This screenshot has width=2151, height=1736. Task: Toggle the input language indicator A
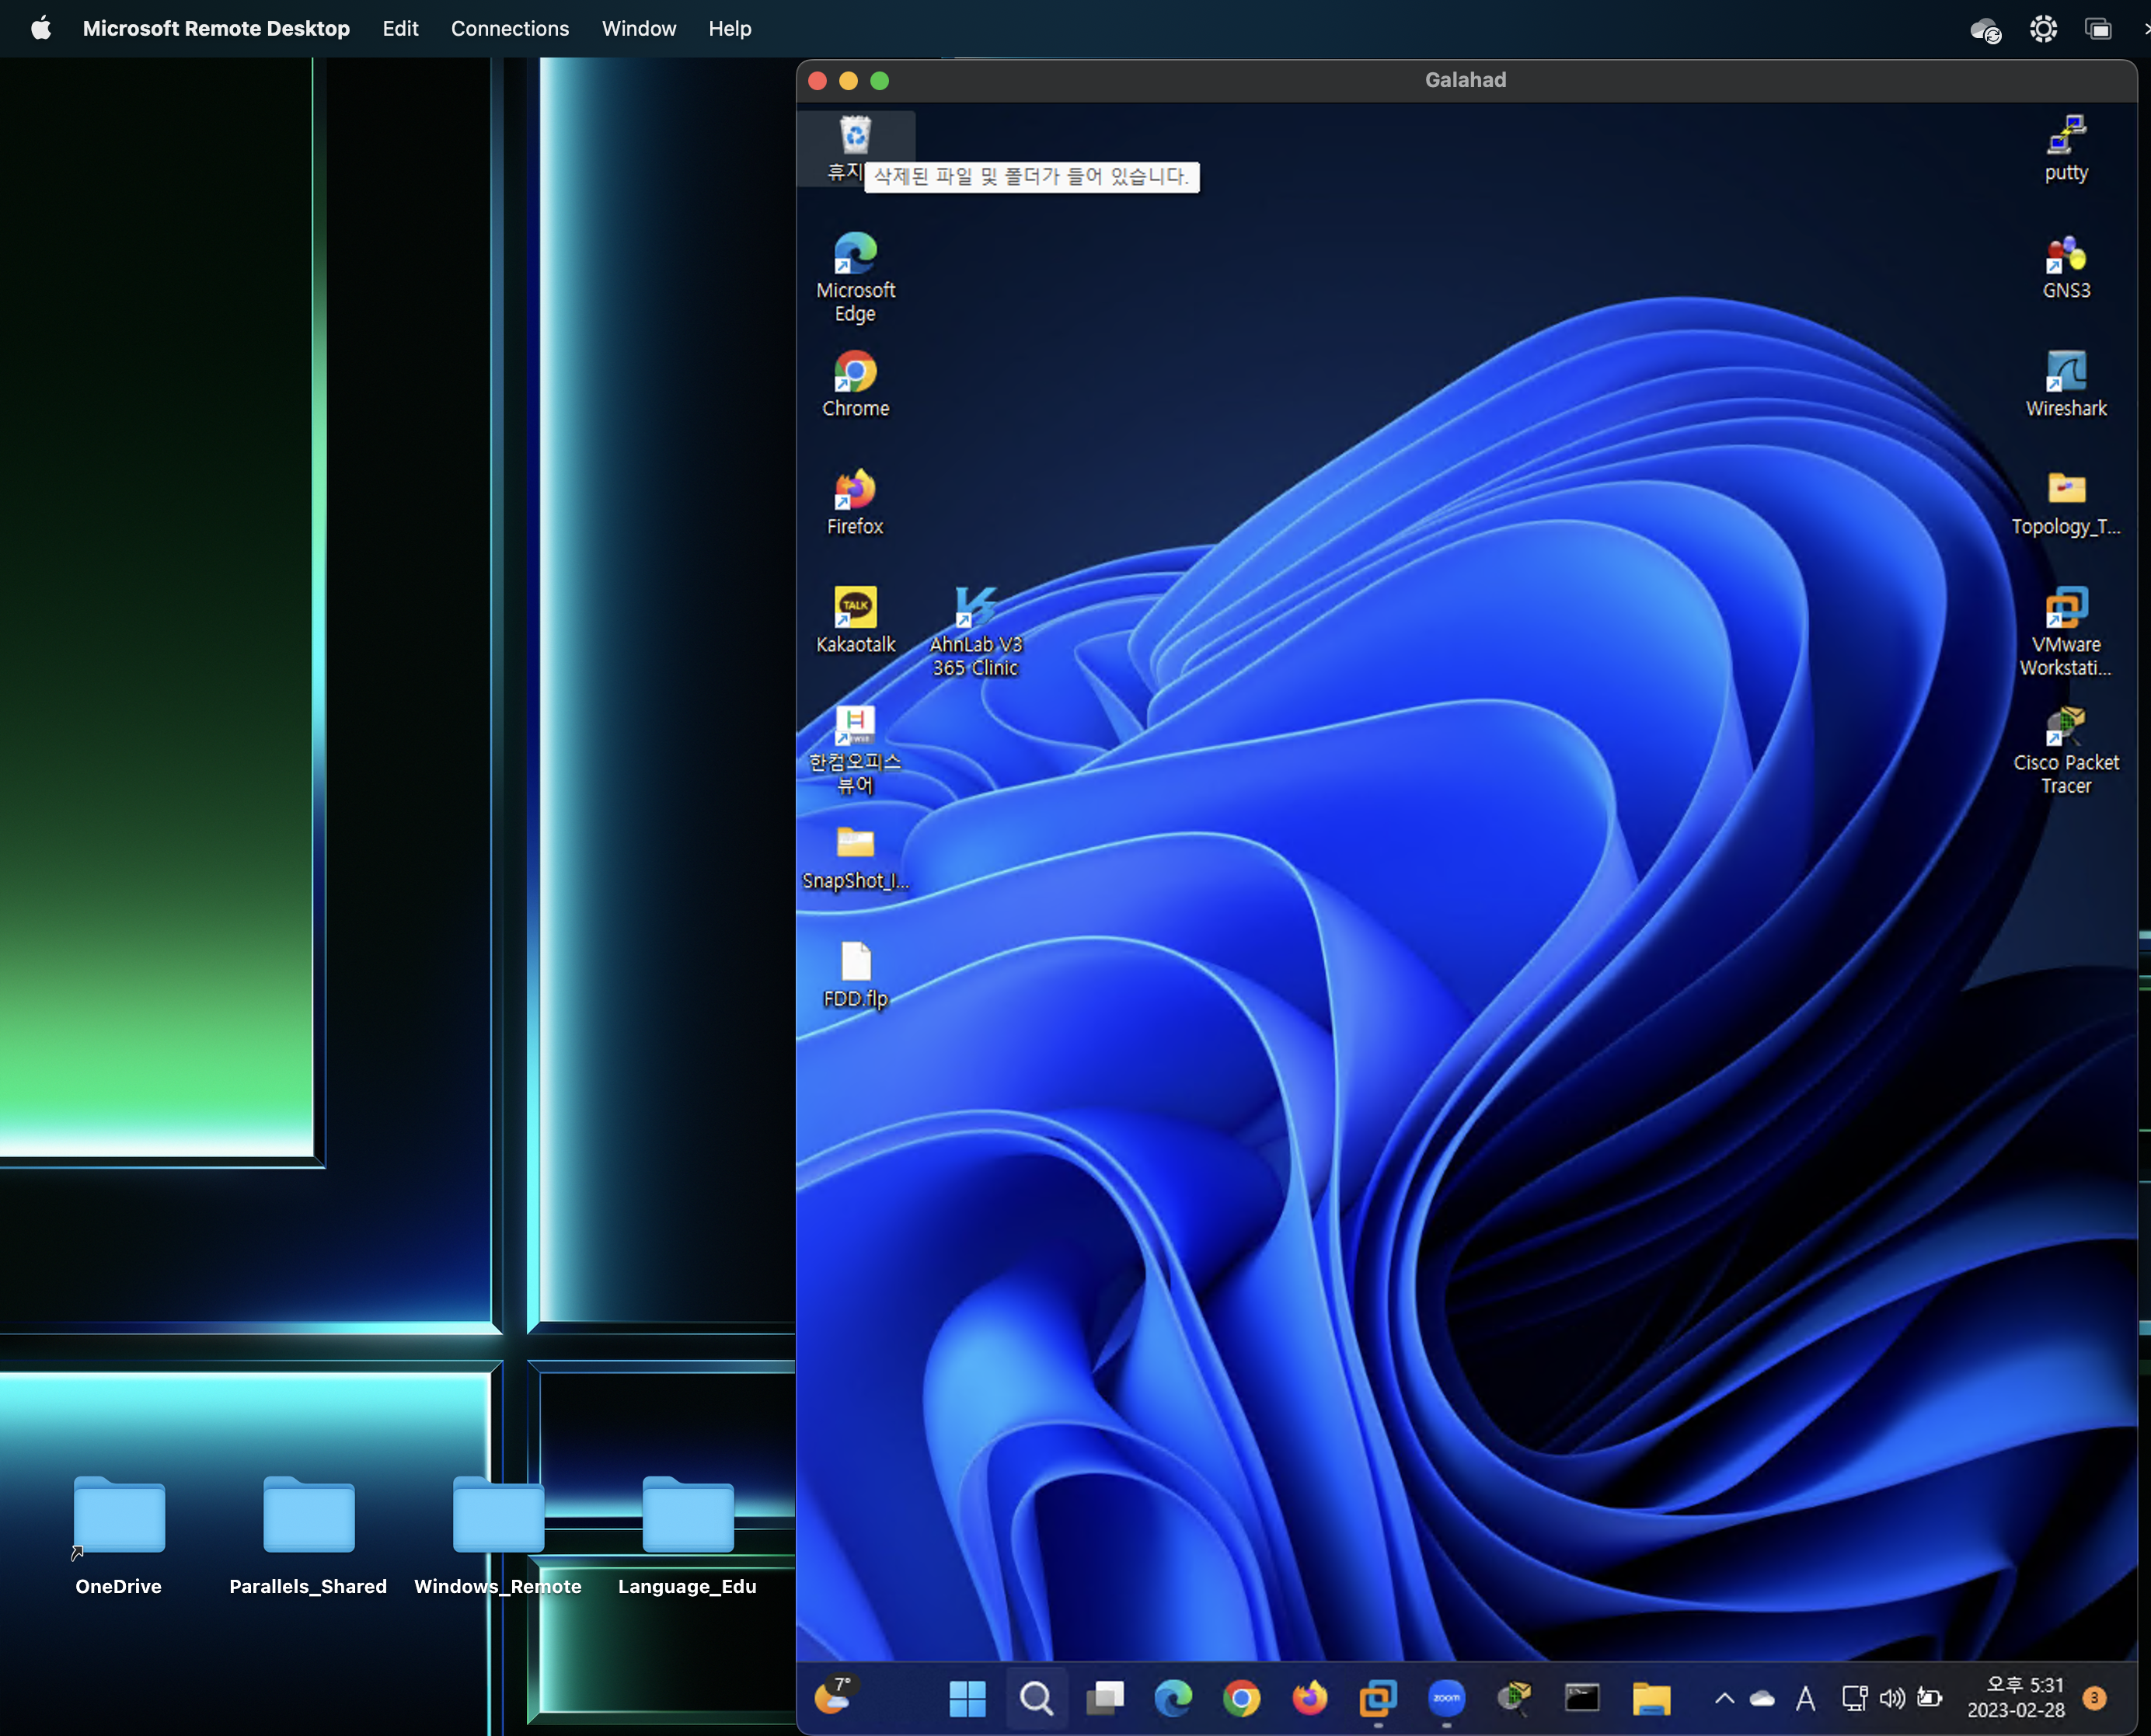[x=1805, y=1698]
